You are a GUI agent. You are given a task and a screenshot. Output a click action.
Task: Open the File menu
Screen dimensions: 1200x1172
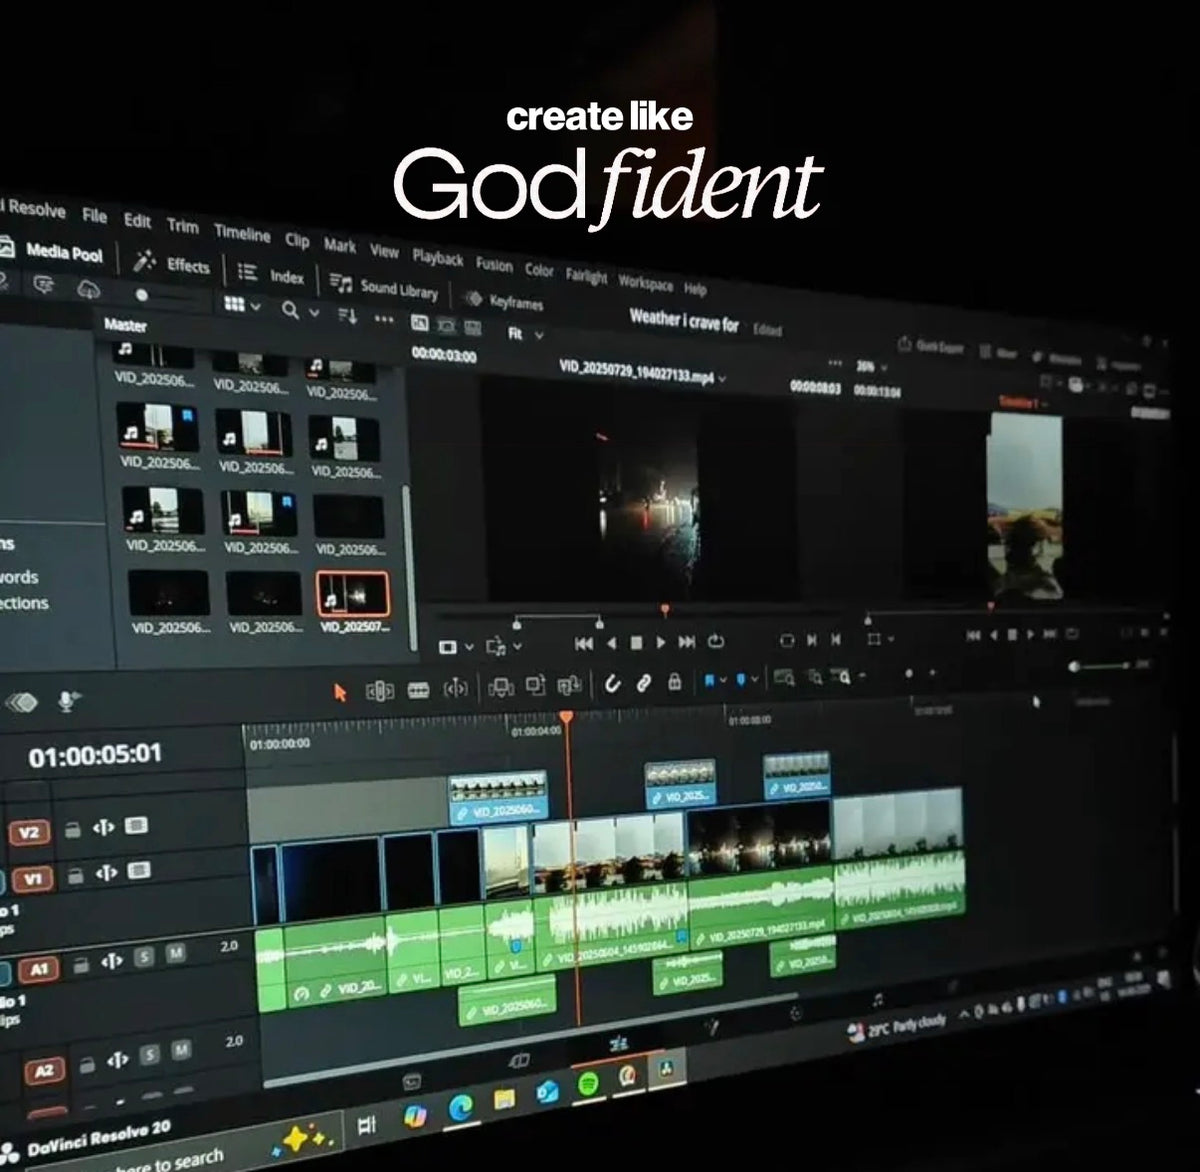pos(94,215)
